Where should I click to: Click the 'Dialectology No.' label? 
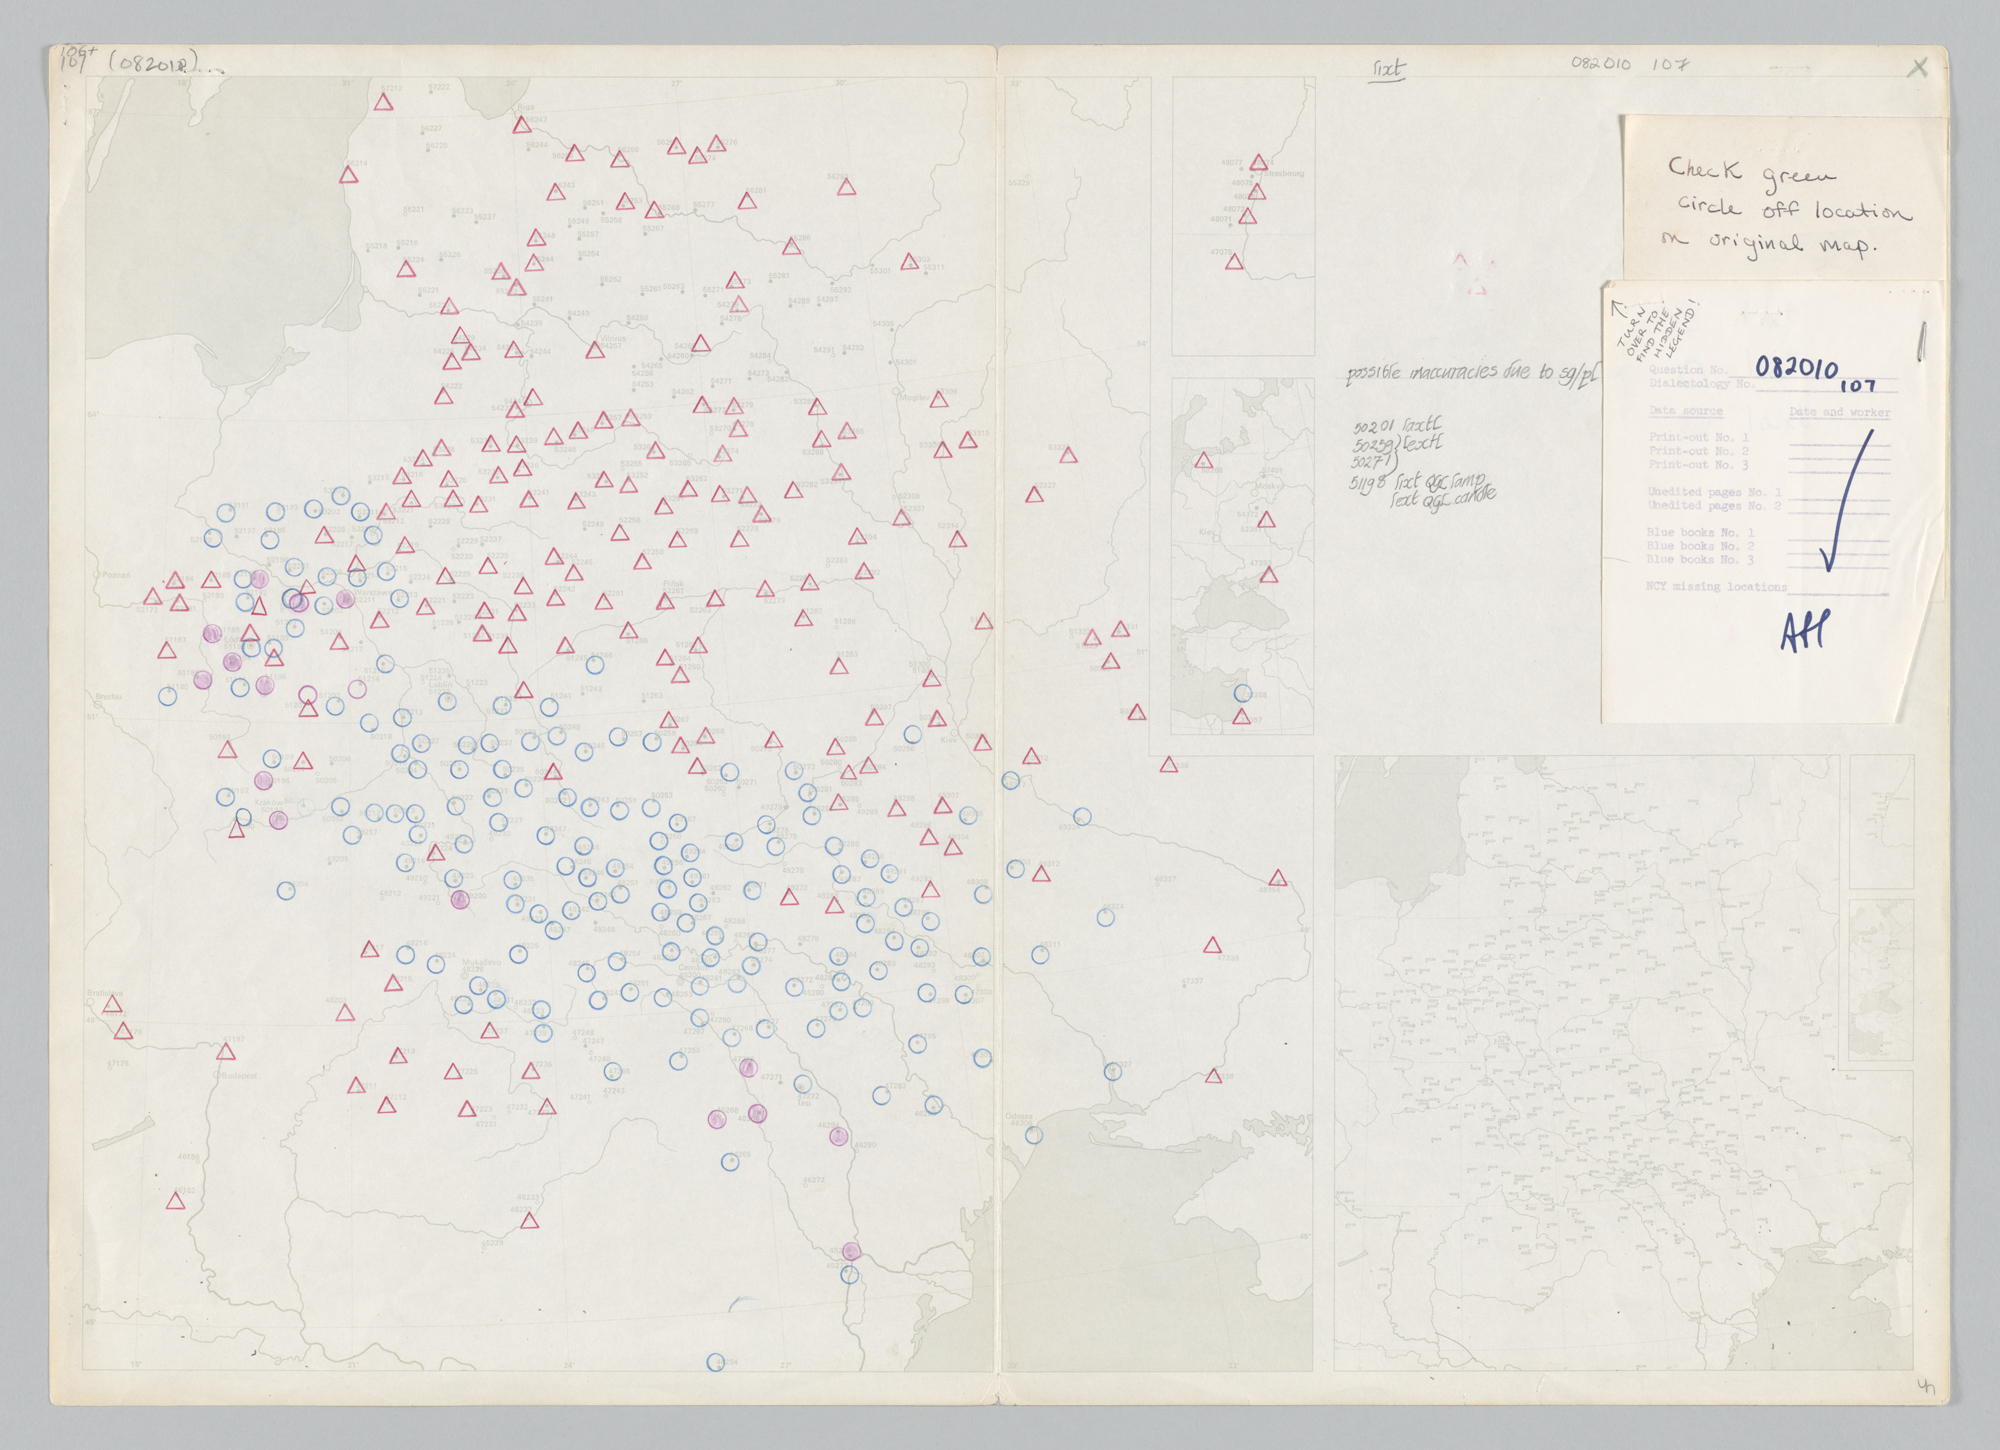click(1700, 384)
